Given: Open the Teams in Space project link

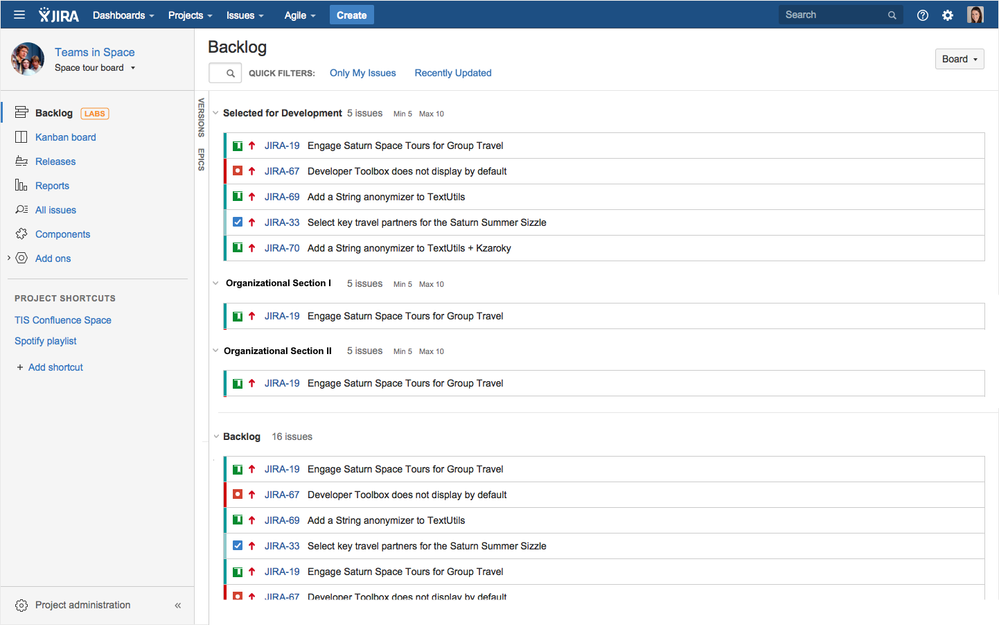Looking at the screenshot, I should click(x=94, y=52).
